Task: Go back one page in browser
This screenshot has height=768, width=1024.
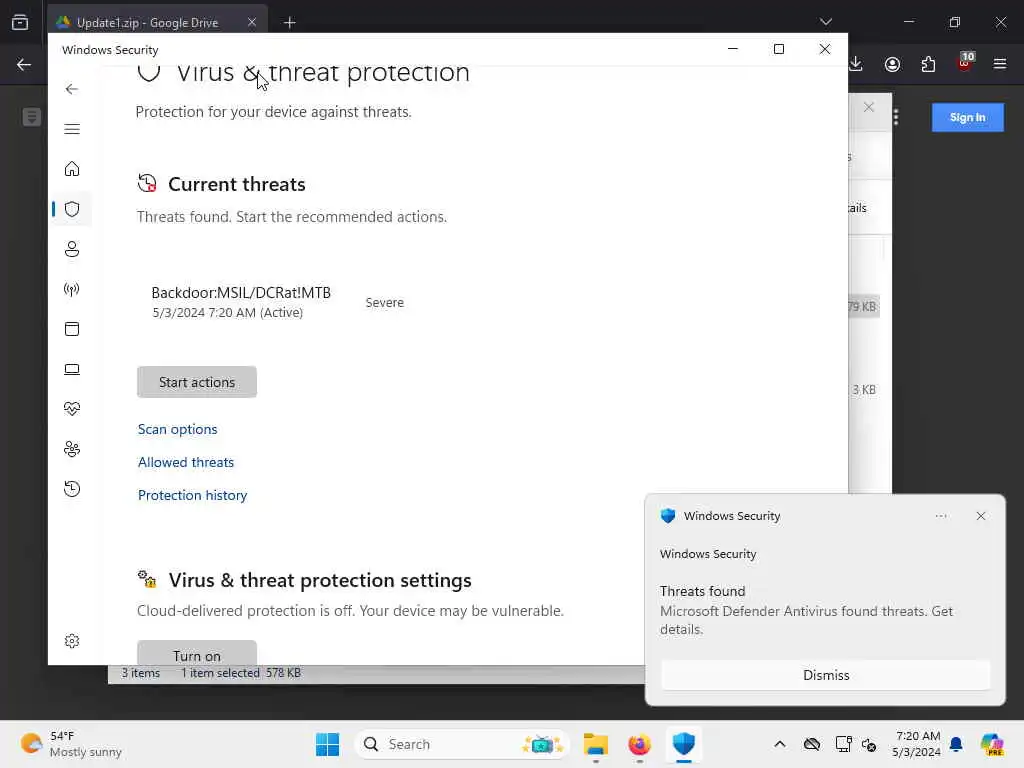Action: (x=24, y=64)
